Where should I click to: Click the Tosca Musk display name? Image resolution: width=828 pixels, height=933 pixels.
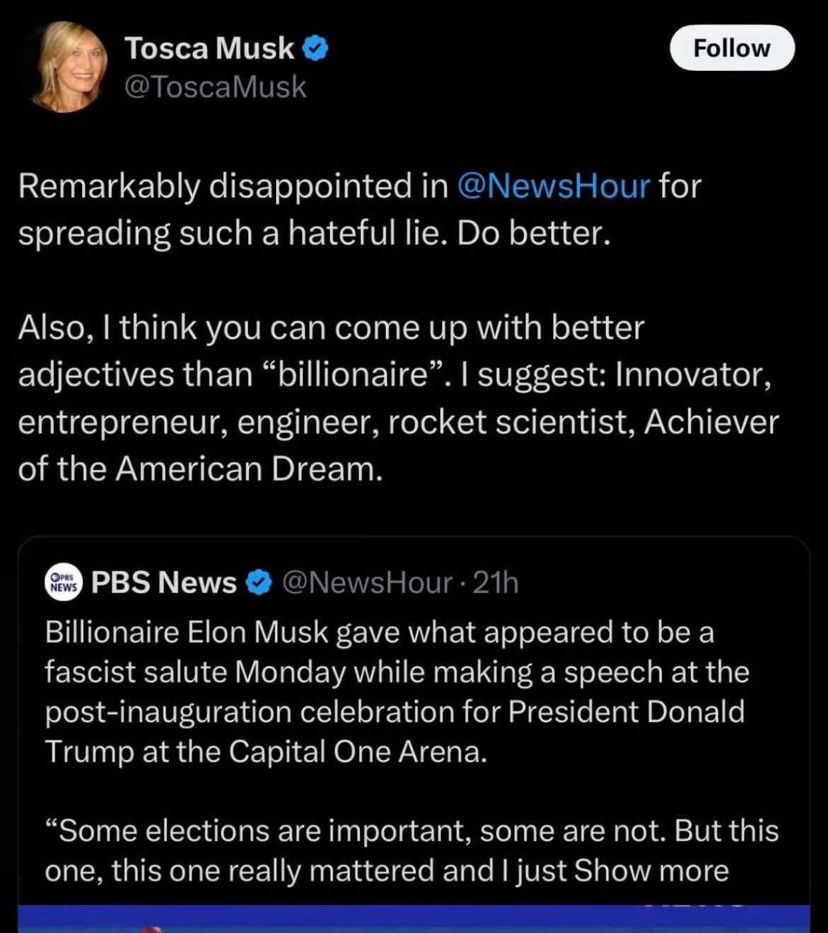tap(208, 48)
